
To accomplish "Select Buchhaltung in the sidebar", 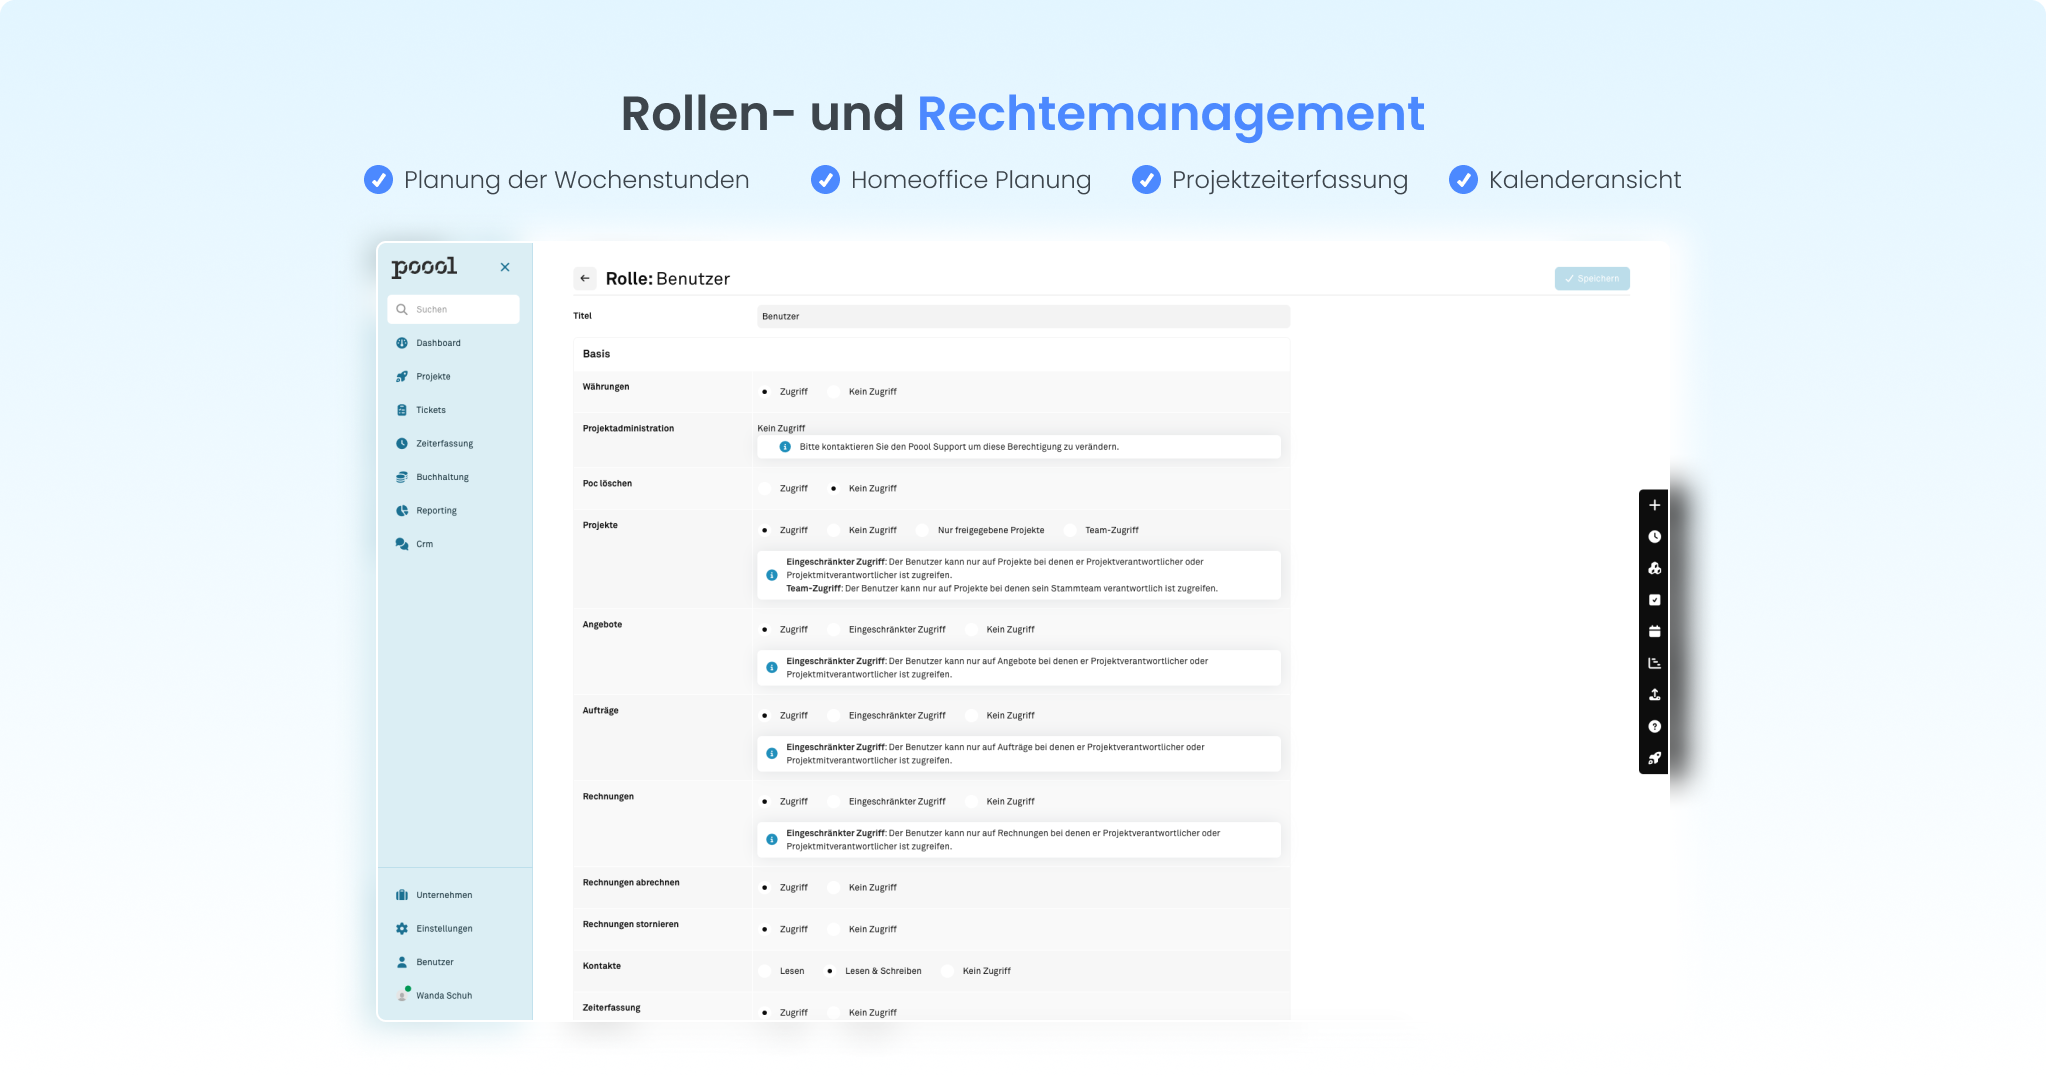I will click(x=442, y=477).
